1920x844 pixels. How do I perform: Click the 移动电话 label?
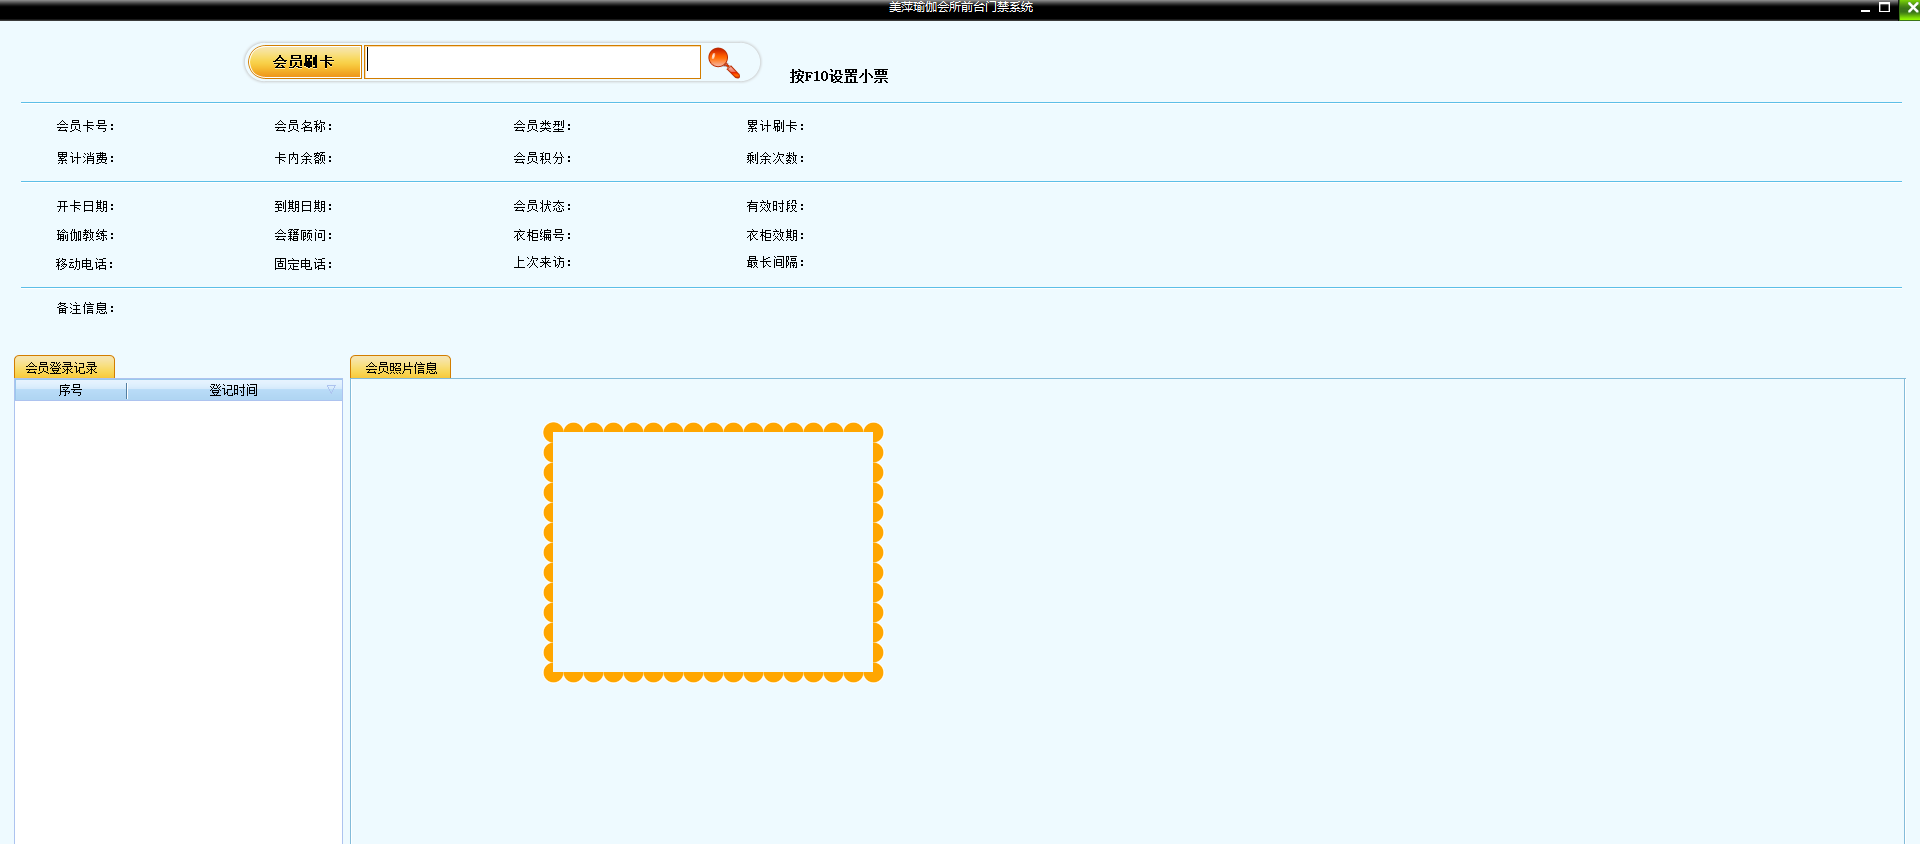click(85, 264)
